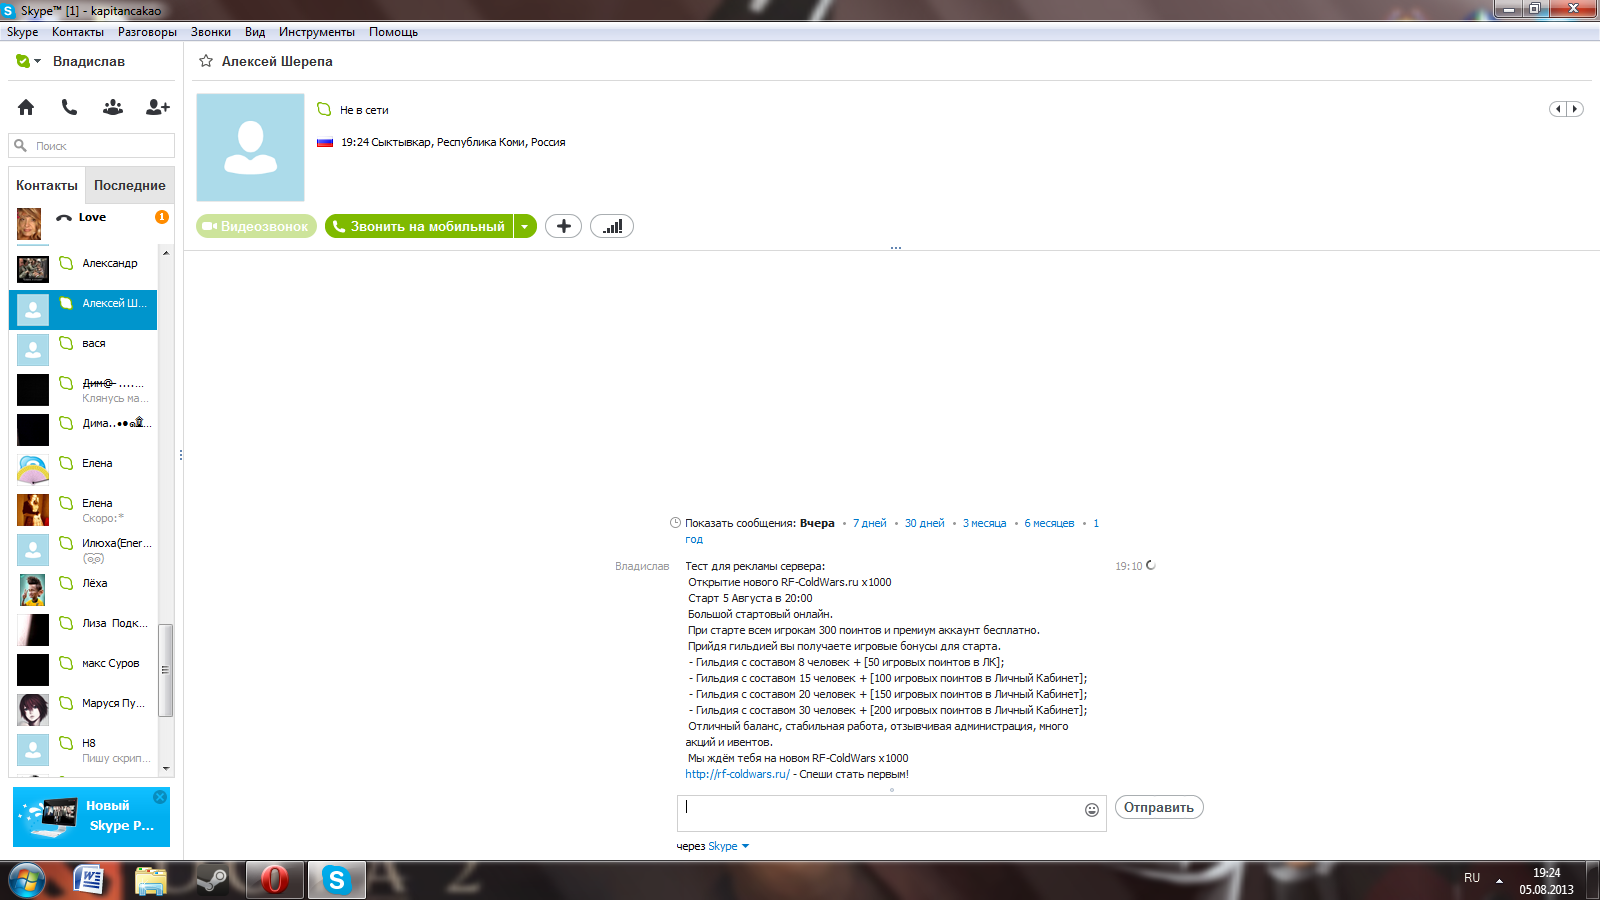This screenshot has width=1600, height=900.
Task: Show messages from 6 месяцев
Action: point(1049,523)
